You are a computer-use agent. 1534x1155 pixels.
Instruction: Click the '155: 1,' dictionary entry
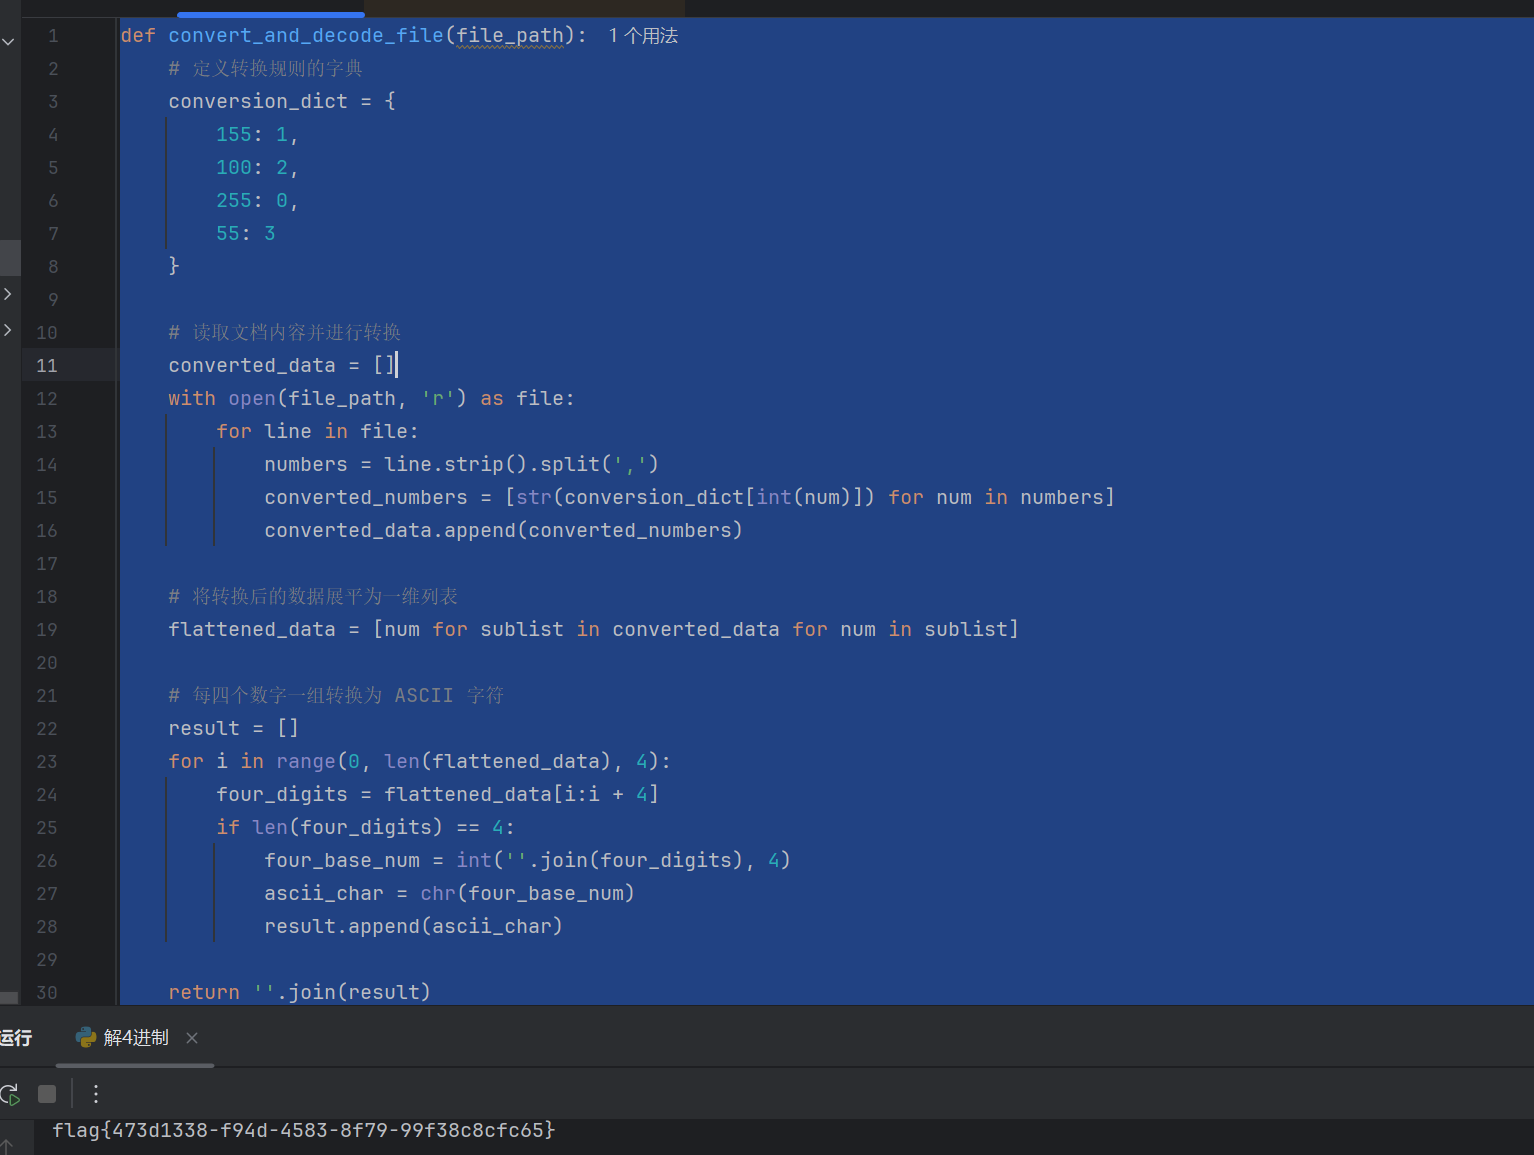257,134
